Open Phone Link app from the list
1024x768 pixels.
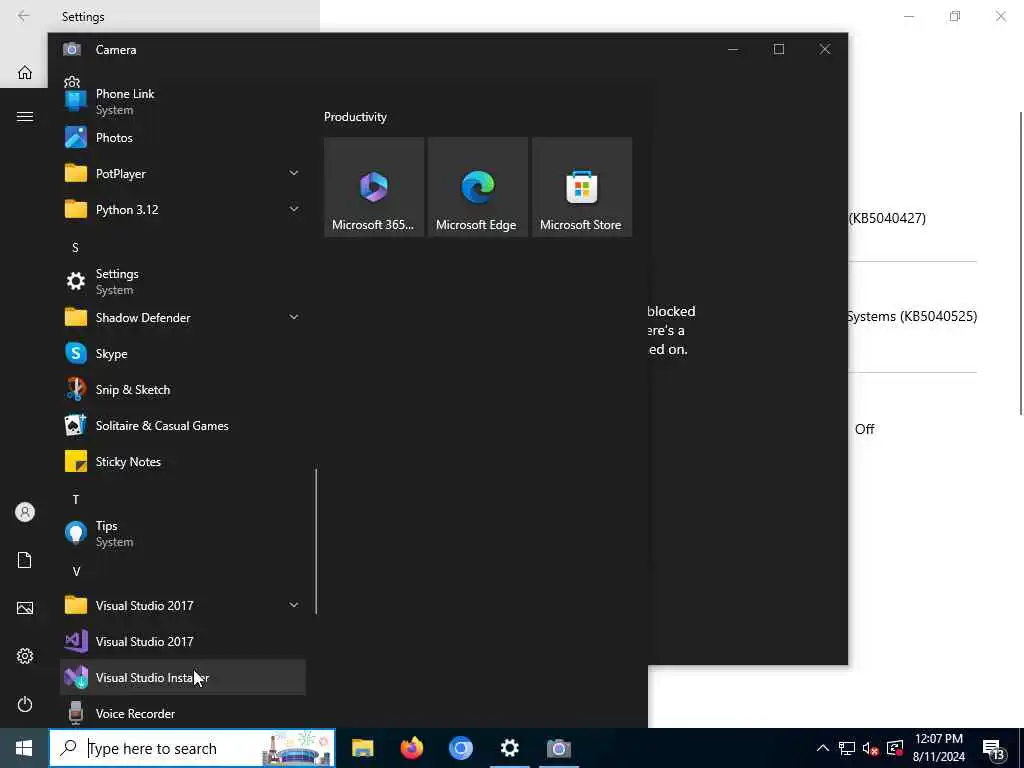pyautogui.click(x=182, y=101)
